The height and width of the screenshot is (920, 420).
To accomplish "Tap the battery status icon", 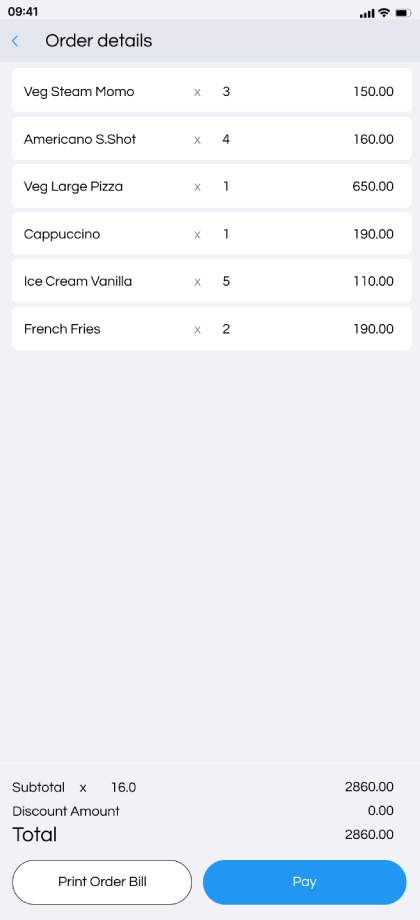I will [x=403, y=12].
